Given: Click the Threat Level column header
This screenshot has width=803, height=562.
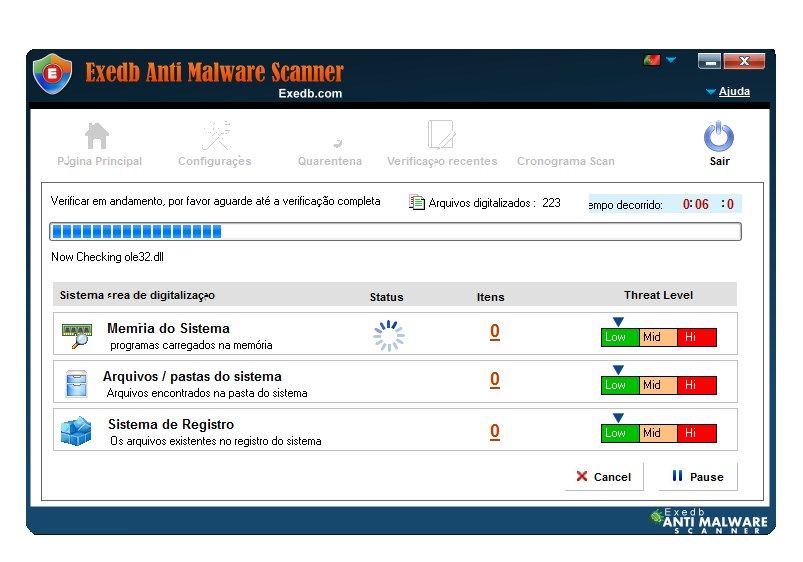Looking at the screenshot, I should (x=658, y=295).
